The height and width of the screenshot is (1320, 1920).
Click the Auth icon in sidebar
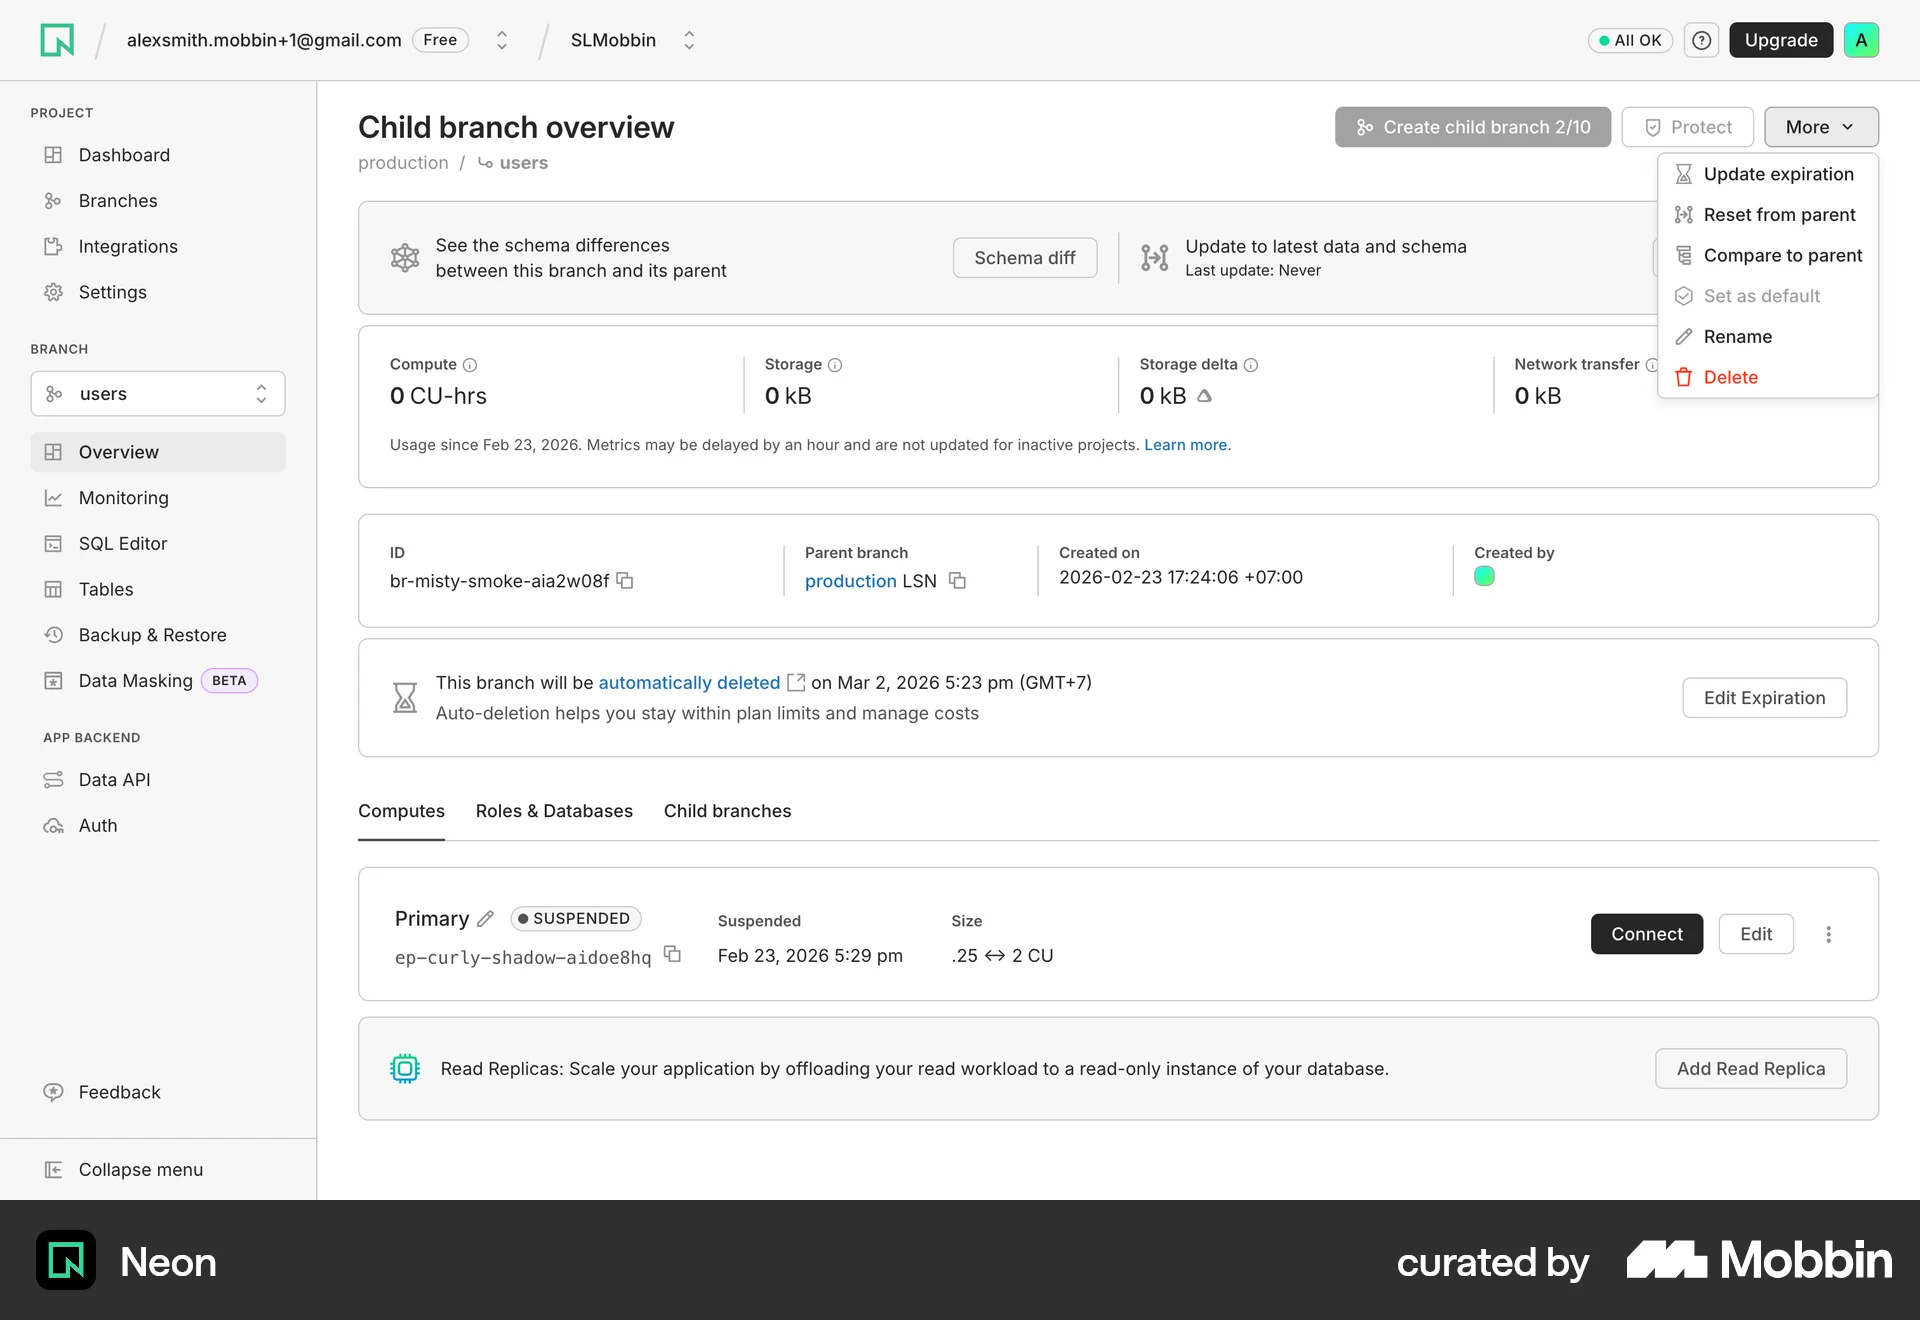tap(54, 826)
